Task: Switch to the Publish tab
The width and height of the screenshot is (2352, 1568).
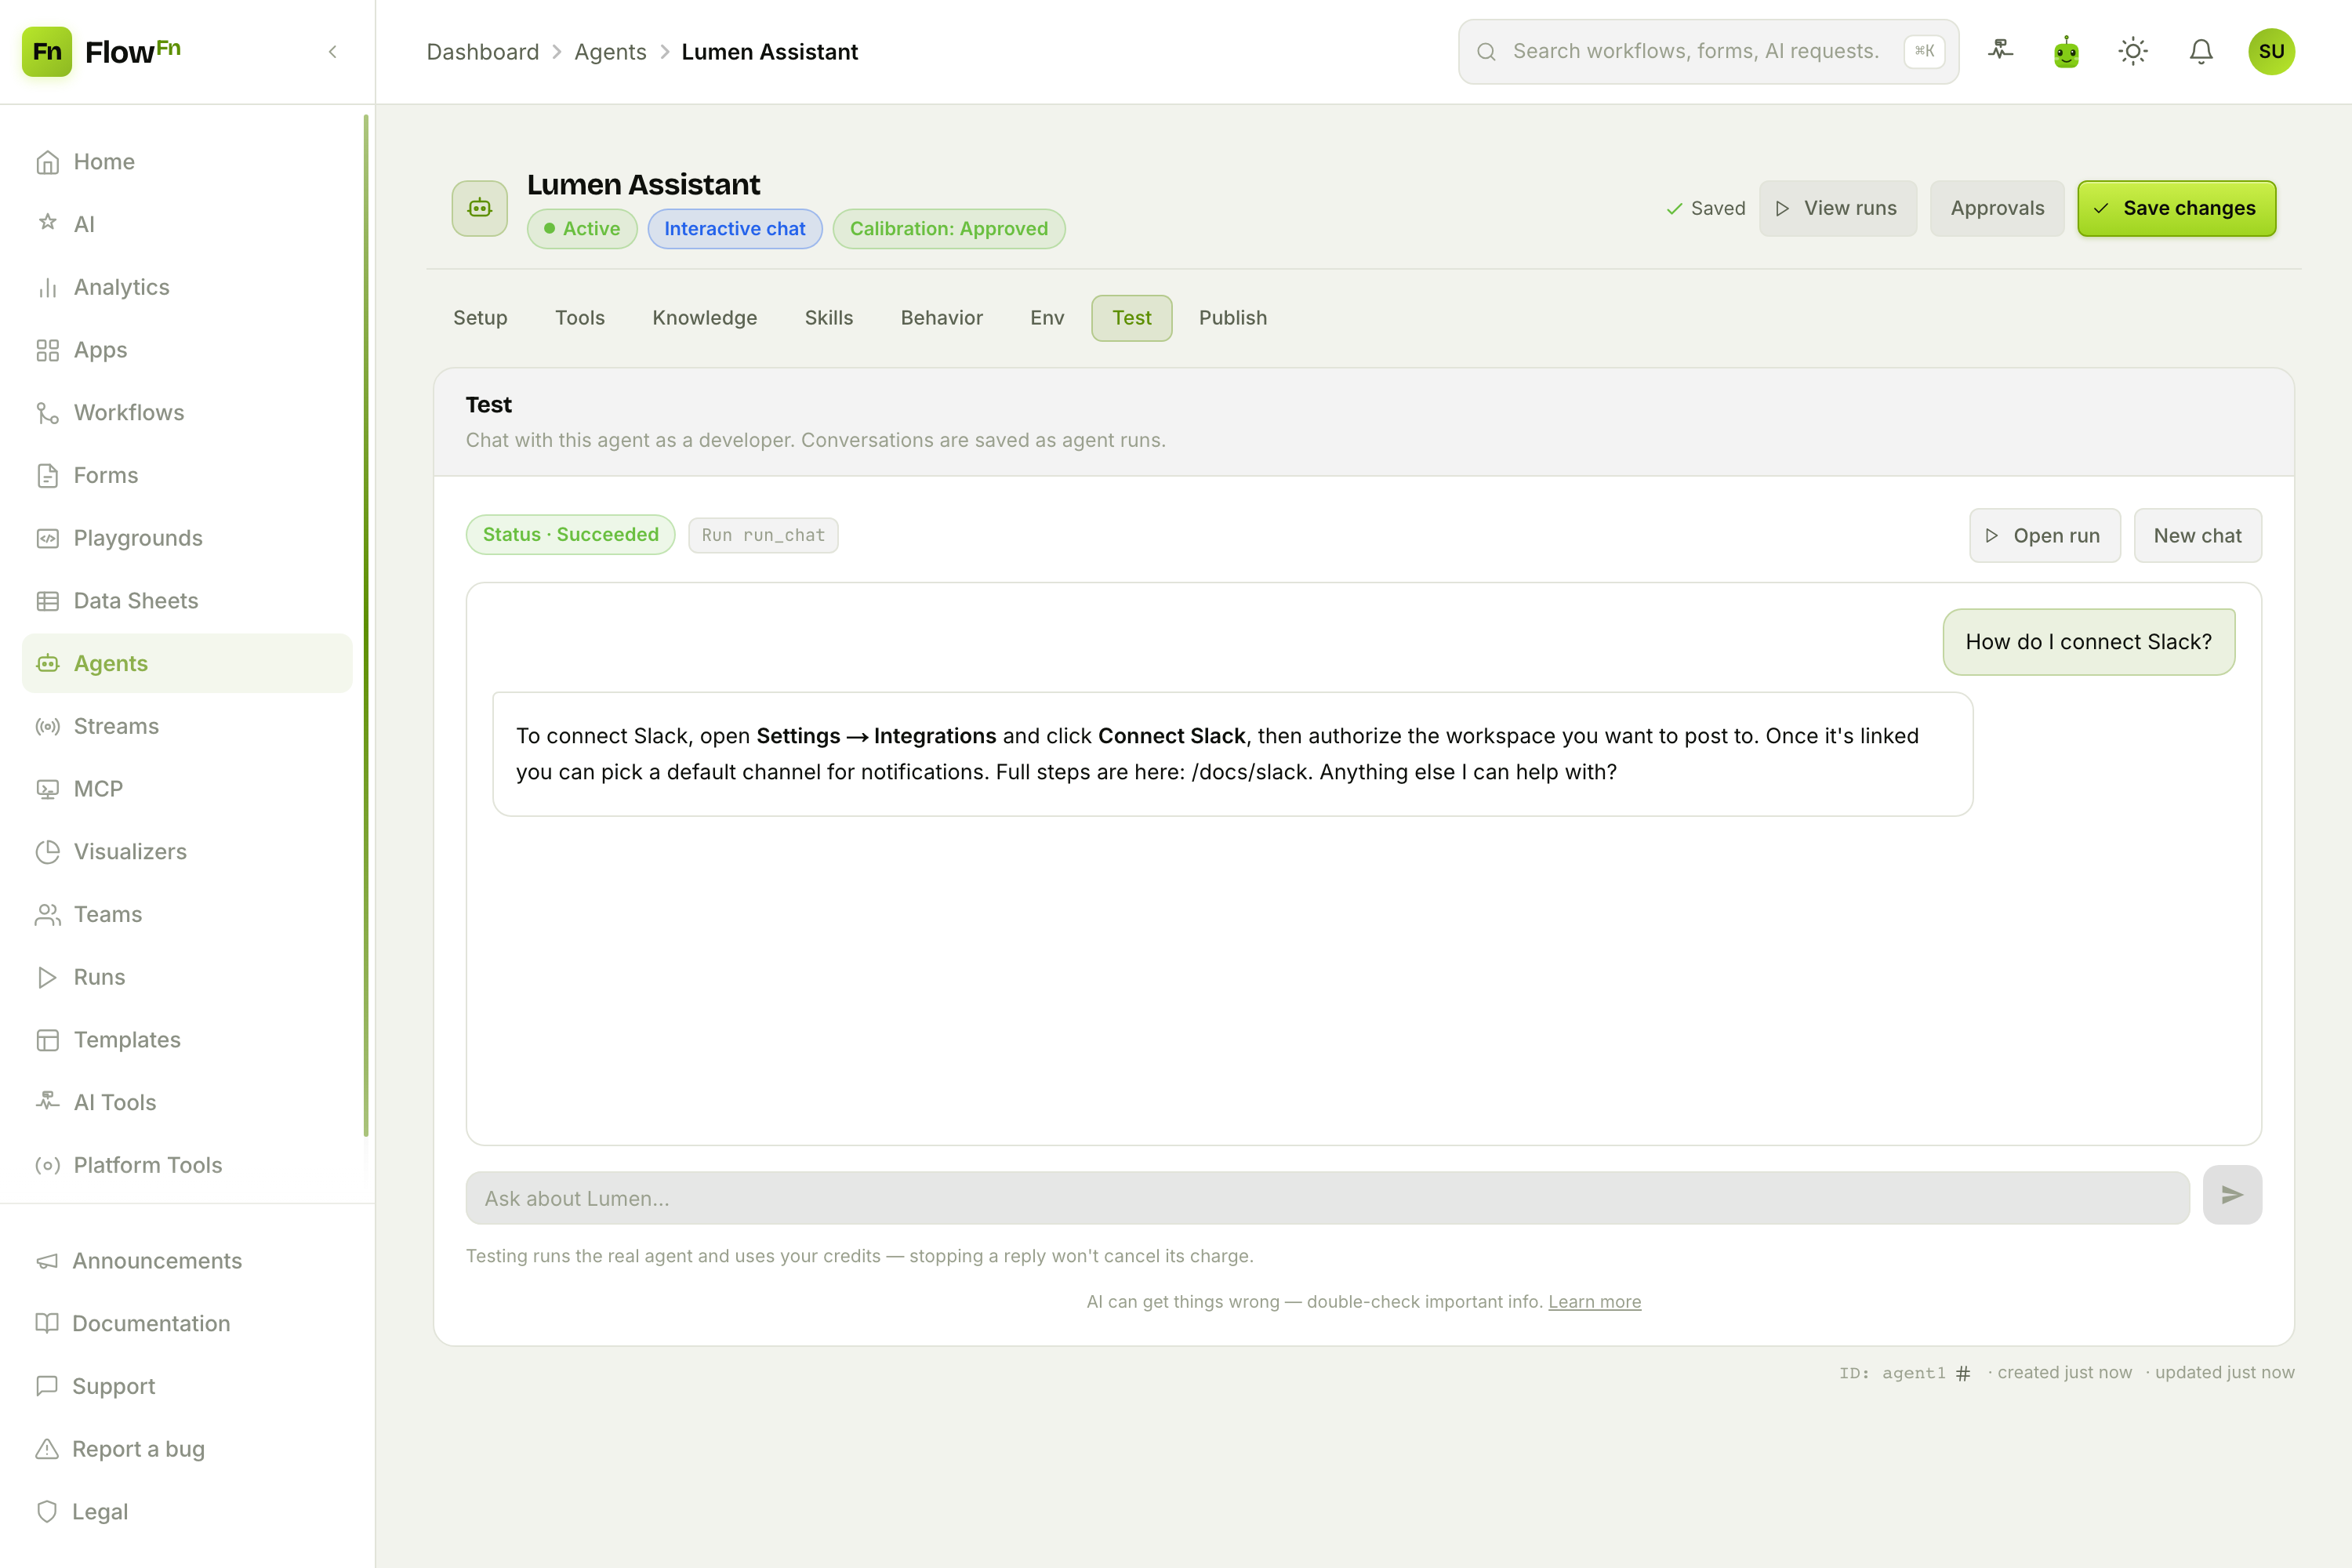Action: [1232, 318]
